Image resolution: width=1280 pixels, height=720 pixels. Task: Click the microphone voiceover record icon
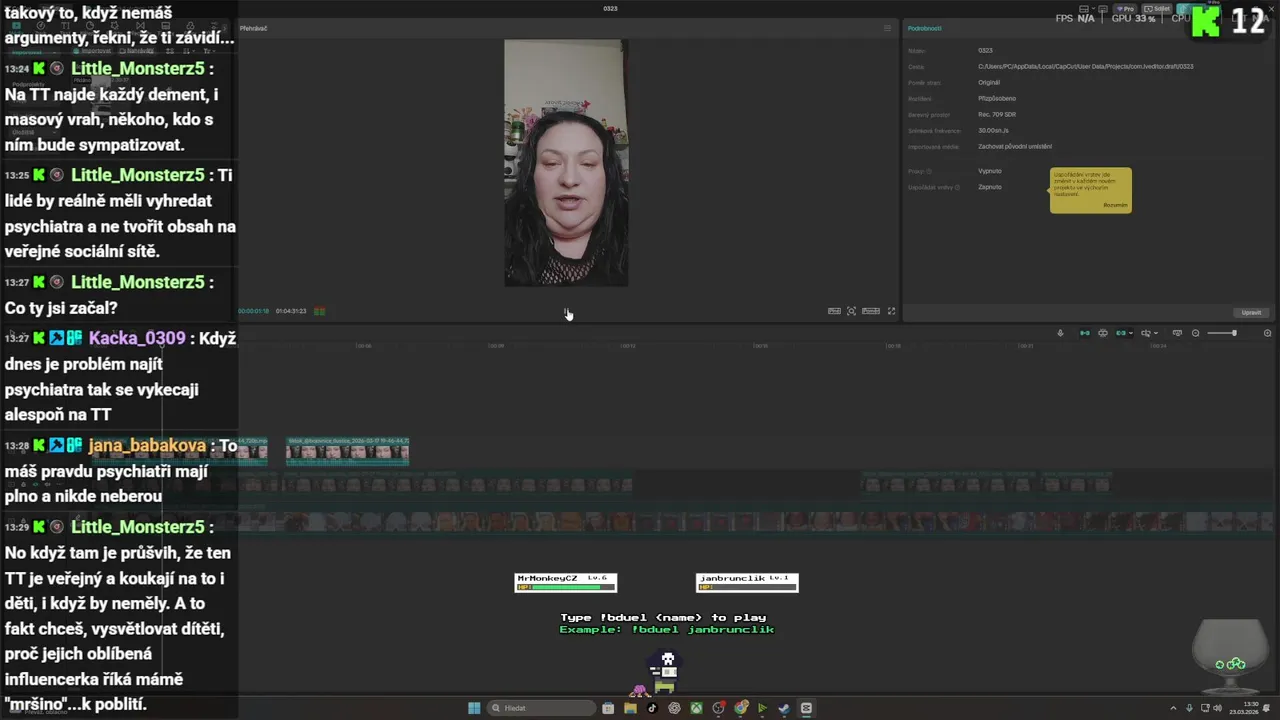click(1060, 333)
